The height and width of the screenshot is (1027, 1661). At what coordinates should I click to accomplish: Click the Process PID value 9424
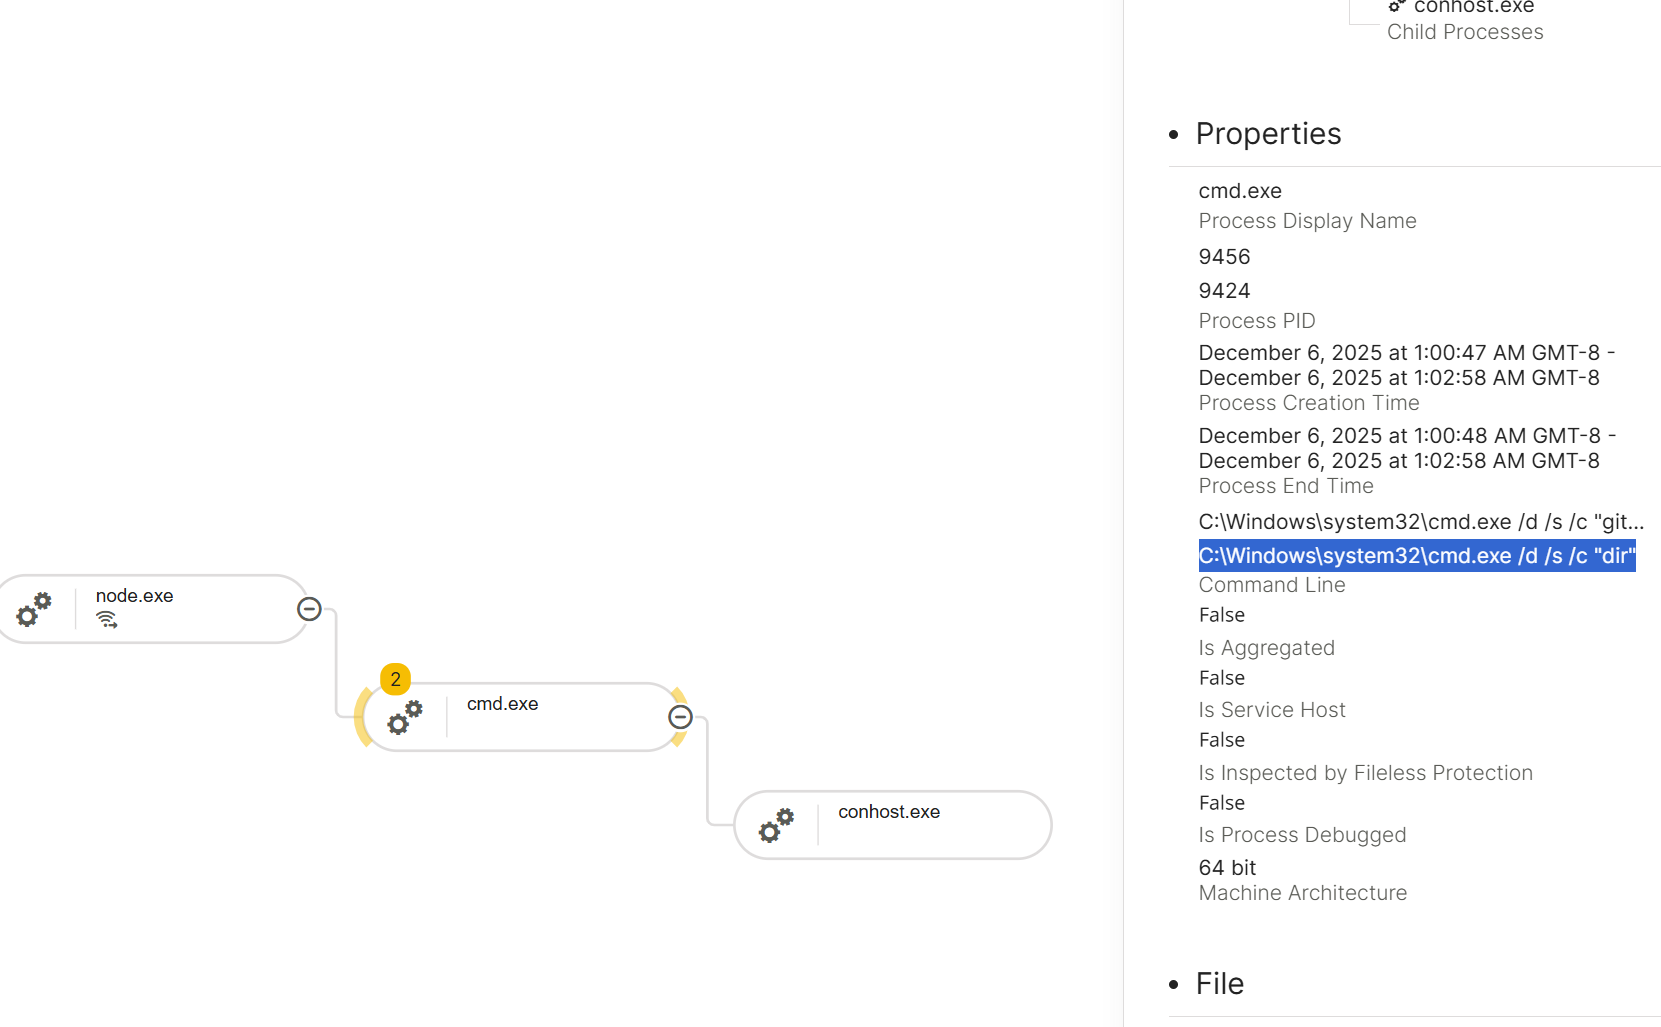[x=1224, y=290]
